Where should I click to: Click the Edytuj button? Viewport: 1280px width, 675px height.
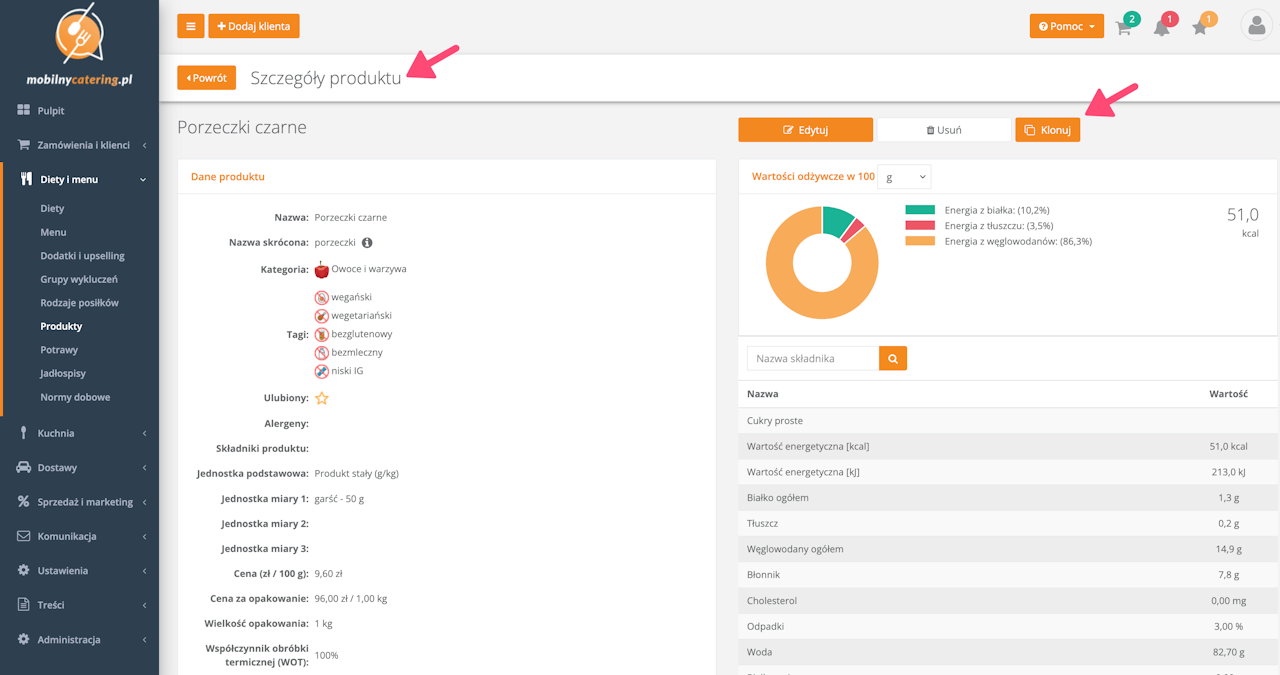[x=805, y=130]
